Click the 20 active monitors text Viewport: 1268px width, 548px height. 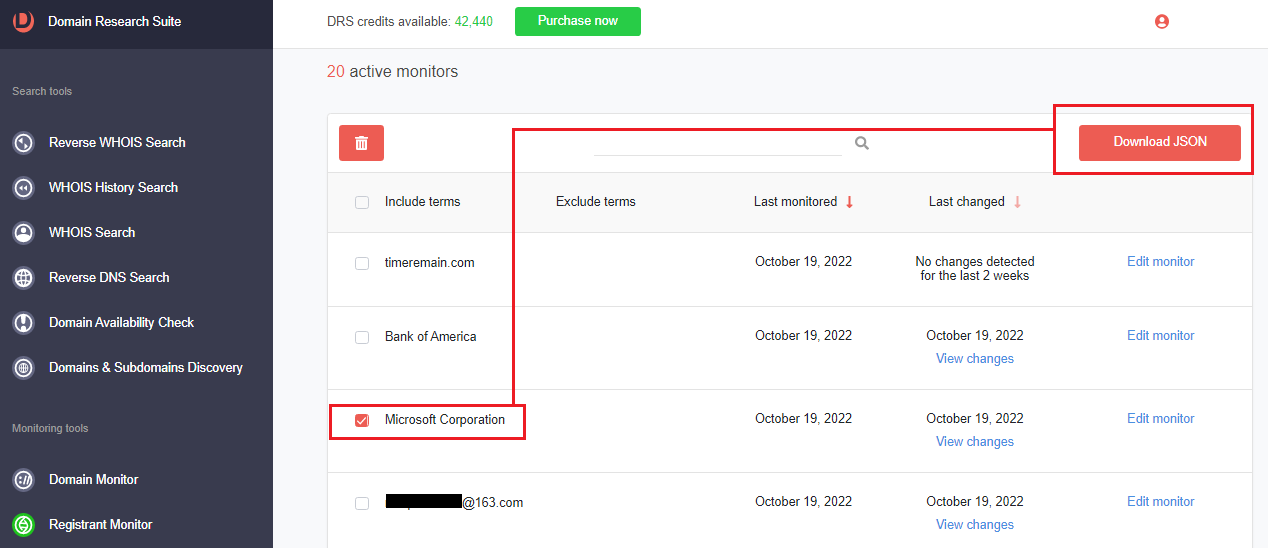click(x=393, y=71)
